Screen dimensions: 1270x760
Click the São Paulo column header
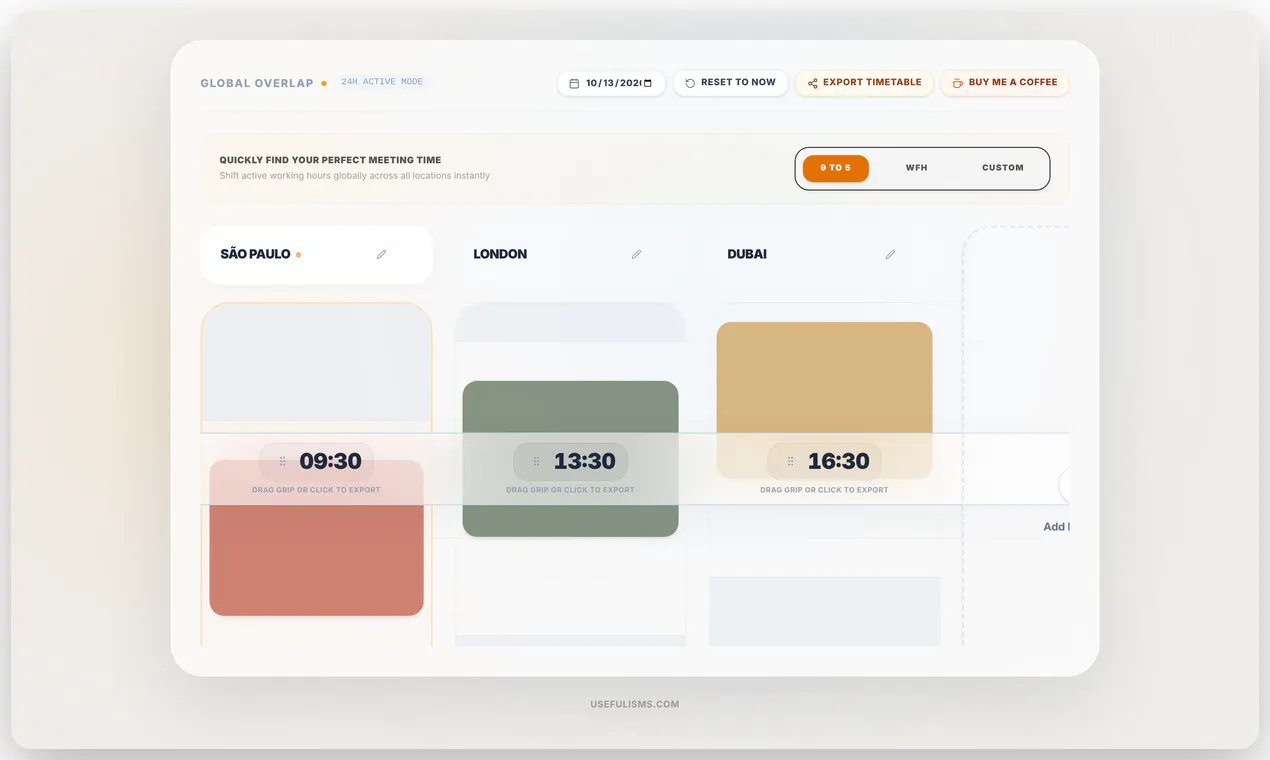click(x=316, y=254)
